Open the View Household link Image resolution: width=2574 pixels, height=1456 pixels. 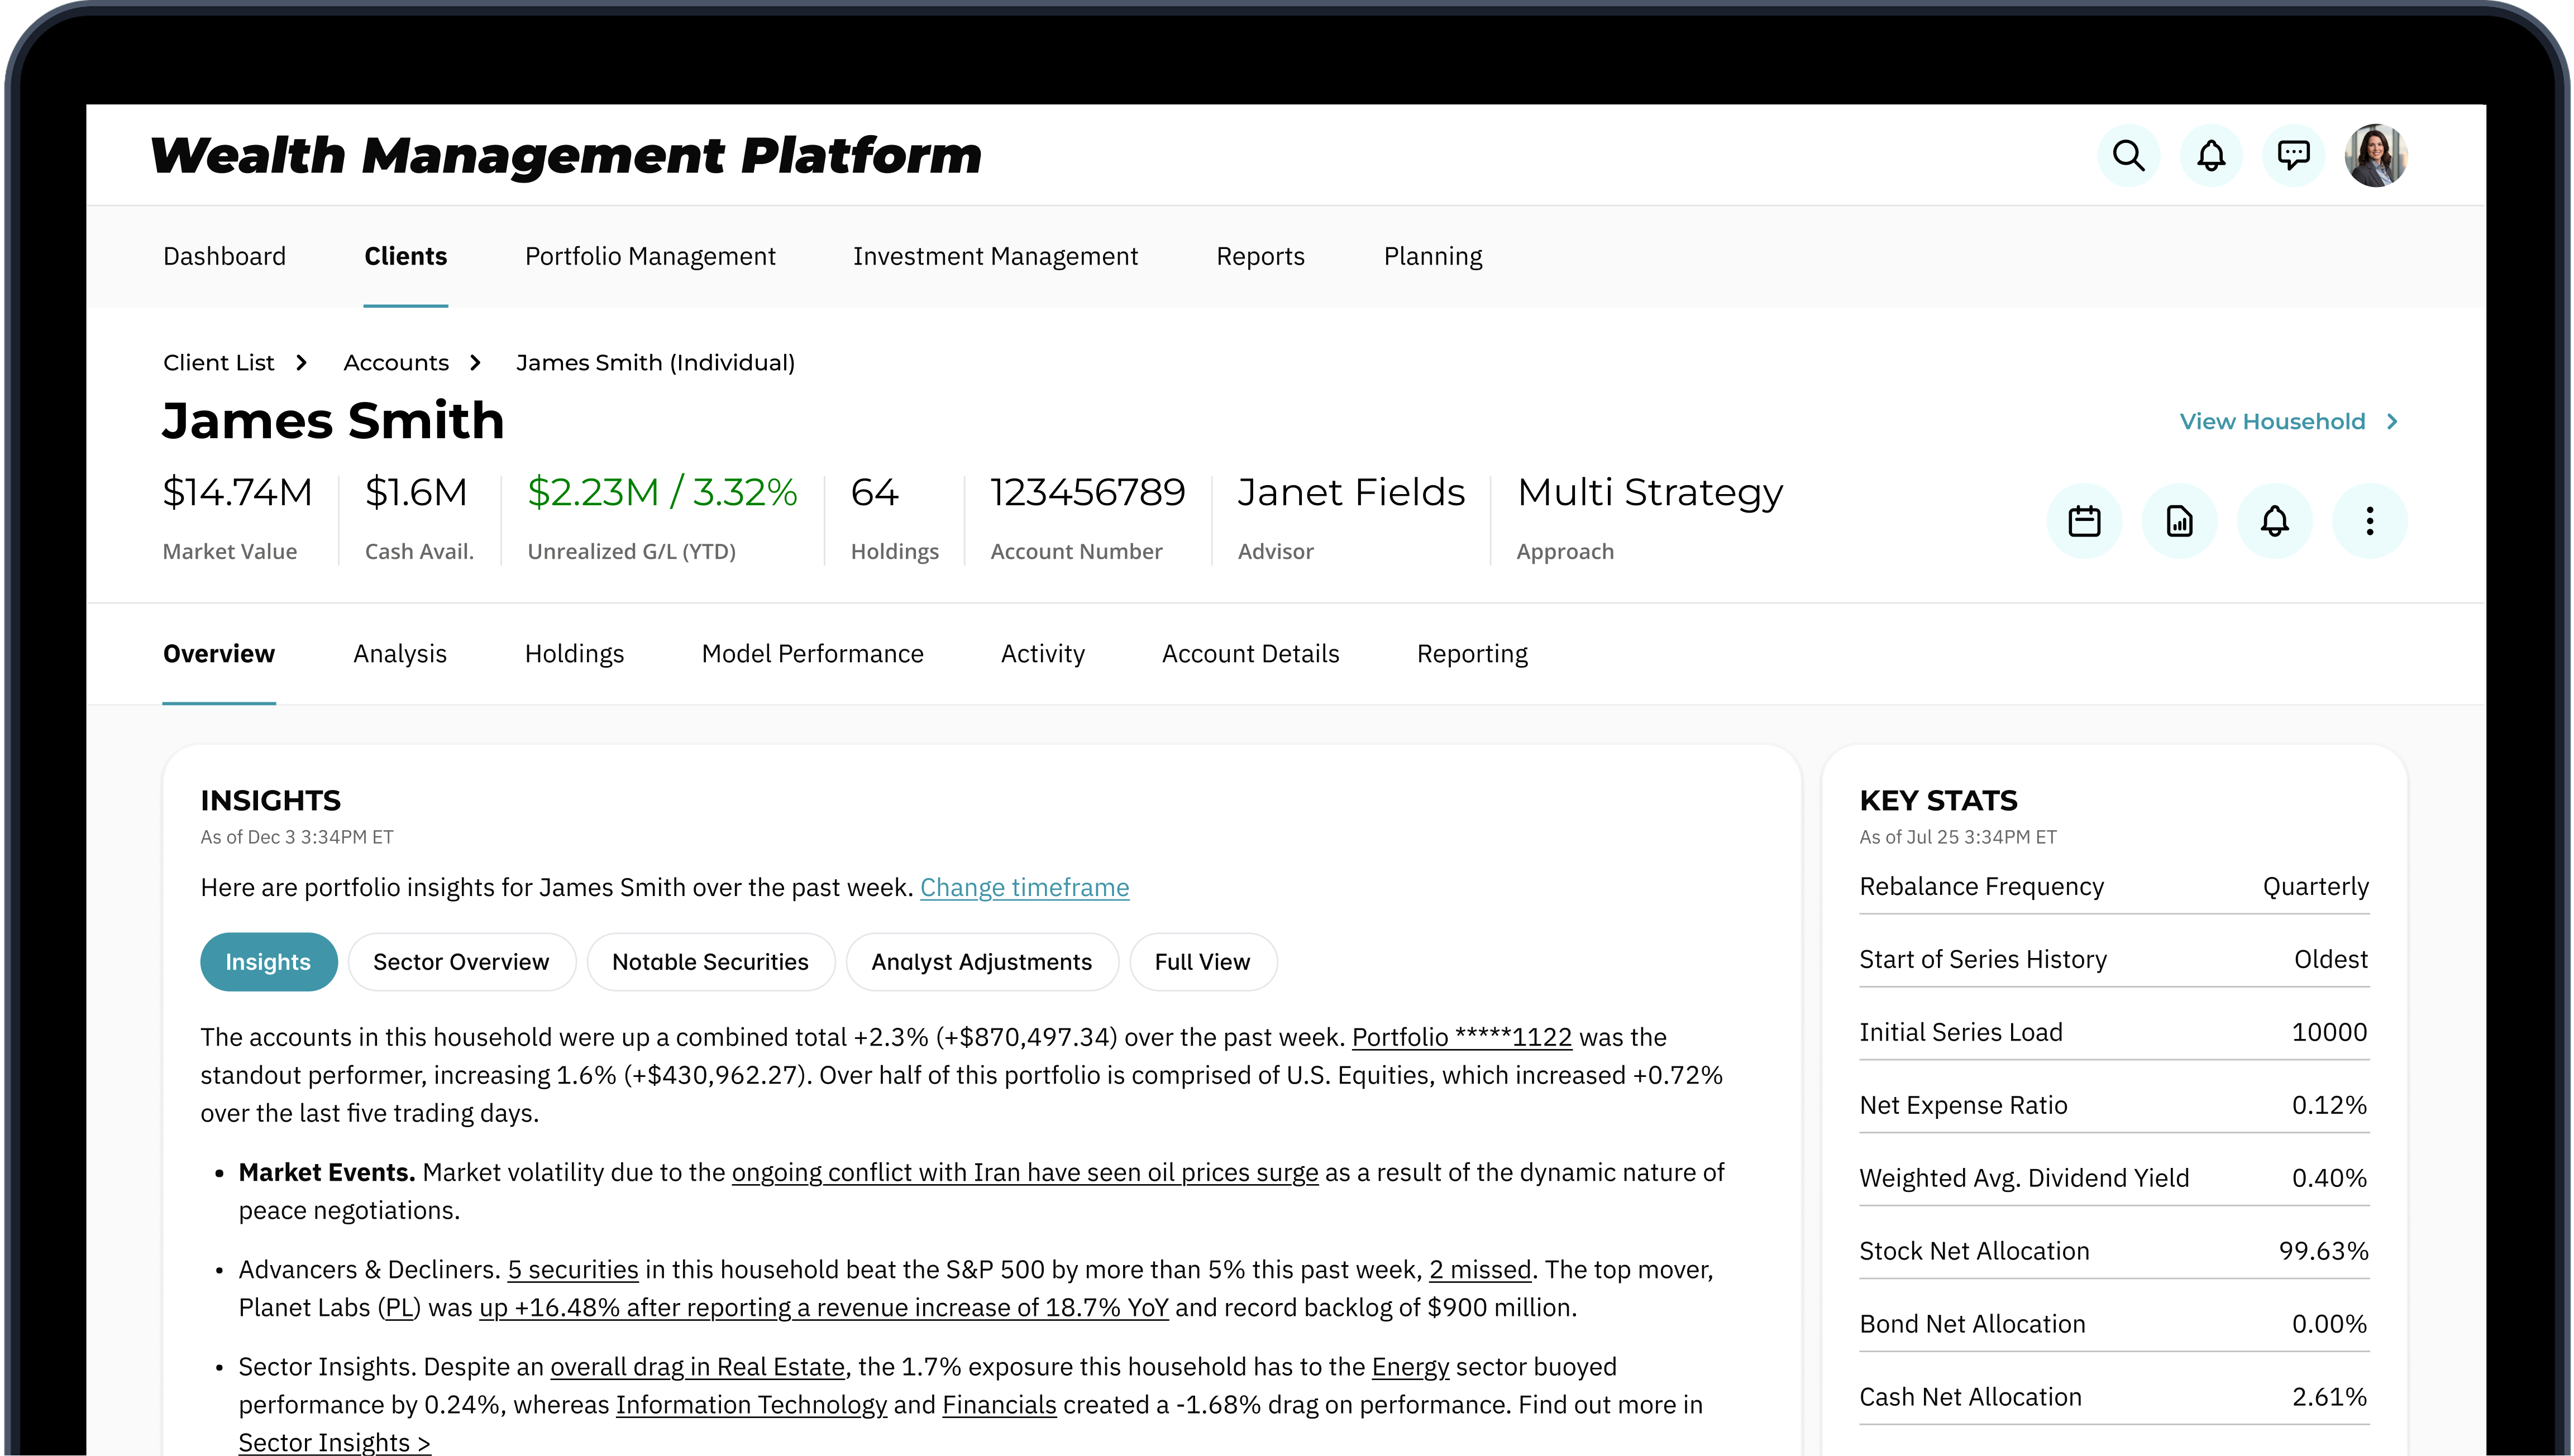(2272, 422)
